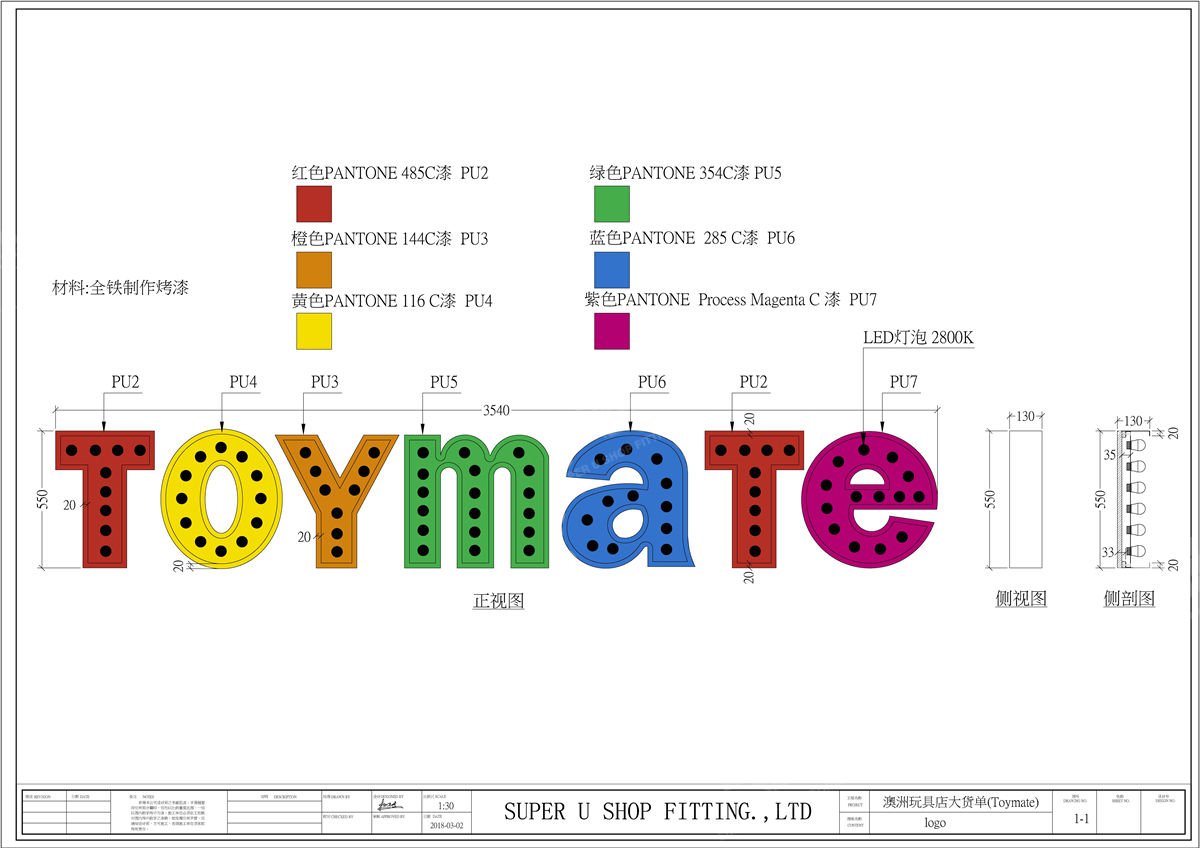Screen dimensions: 1200x848
Task: Click the date "2018-03-02" in title block
Action: coord(449,826)
